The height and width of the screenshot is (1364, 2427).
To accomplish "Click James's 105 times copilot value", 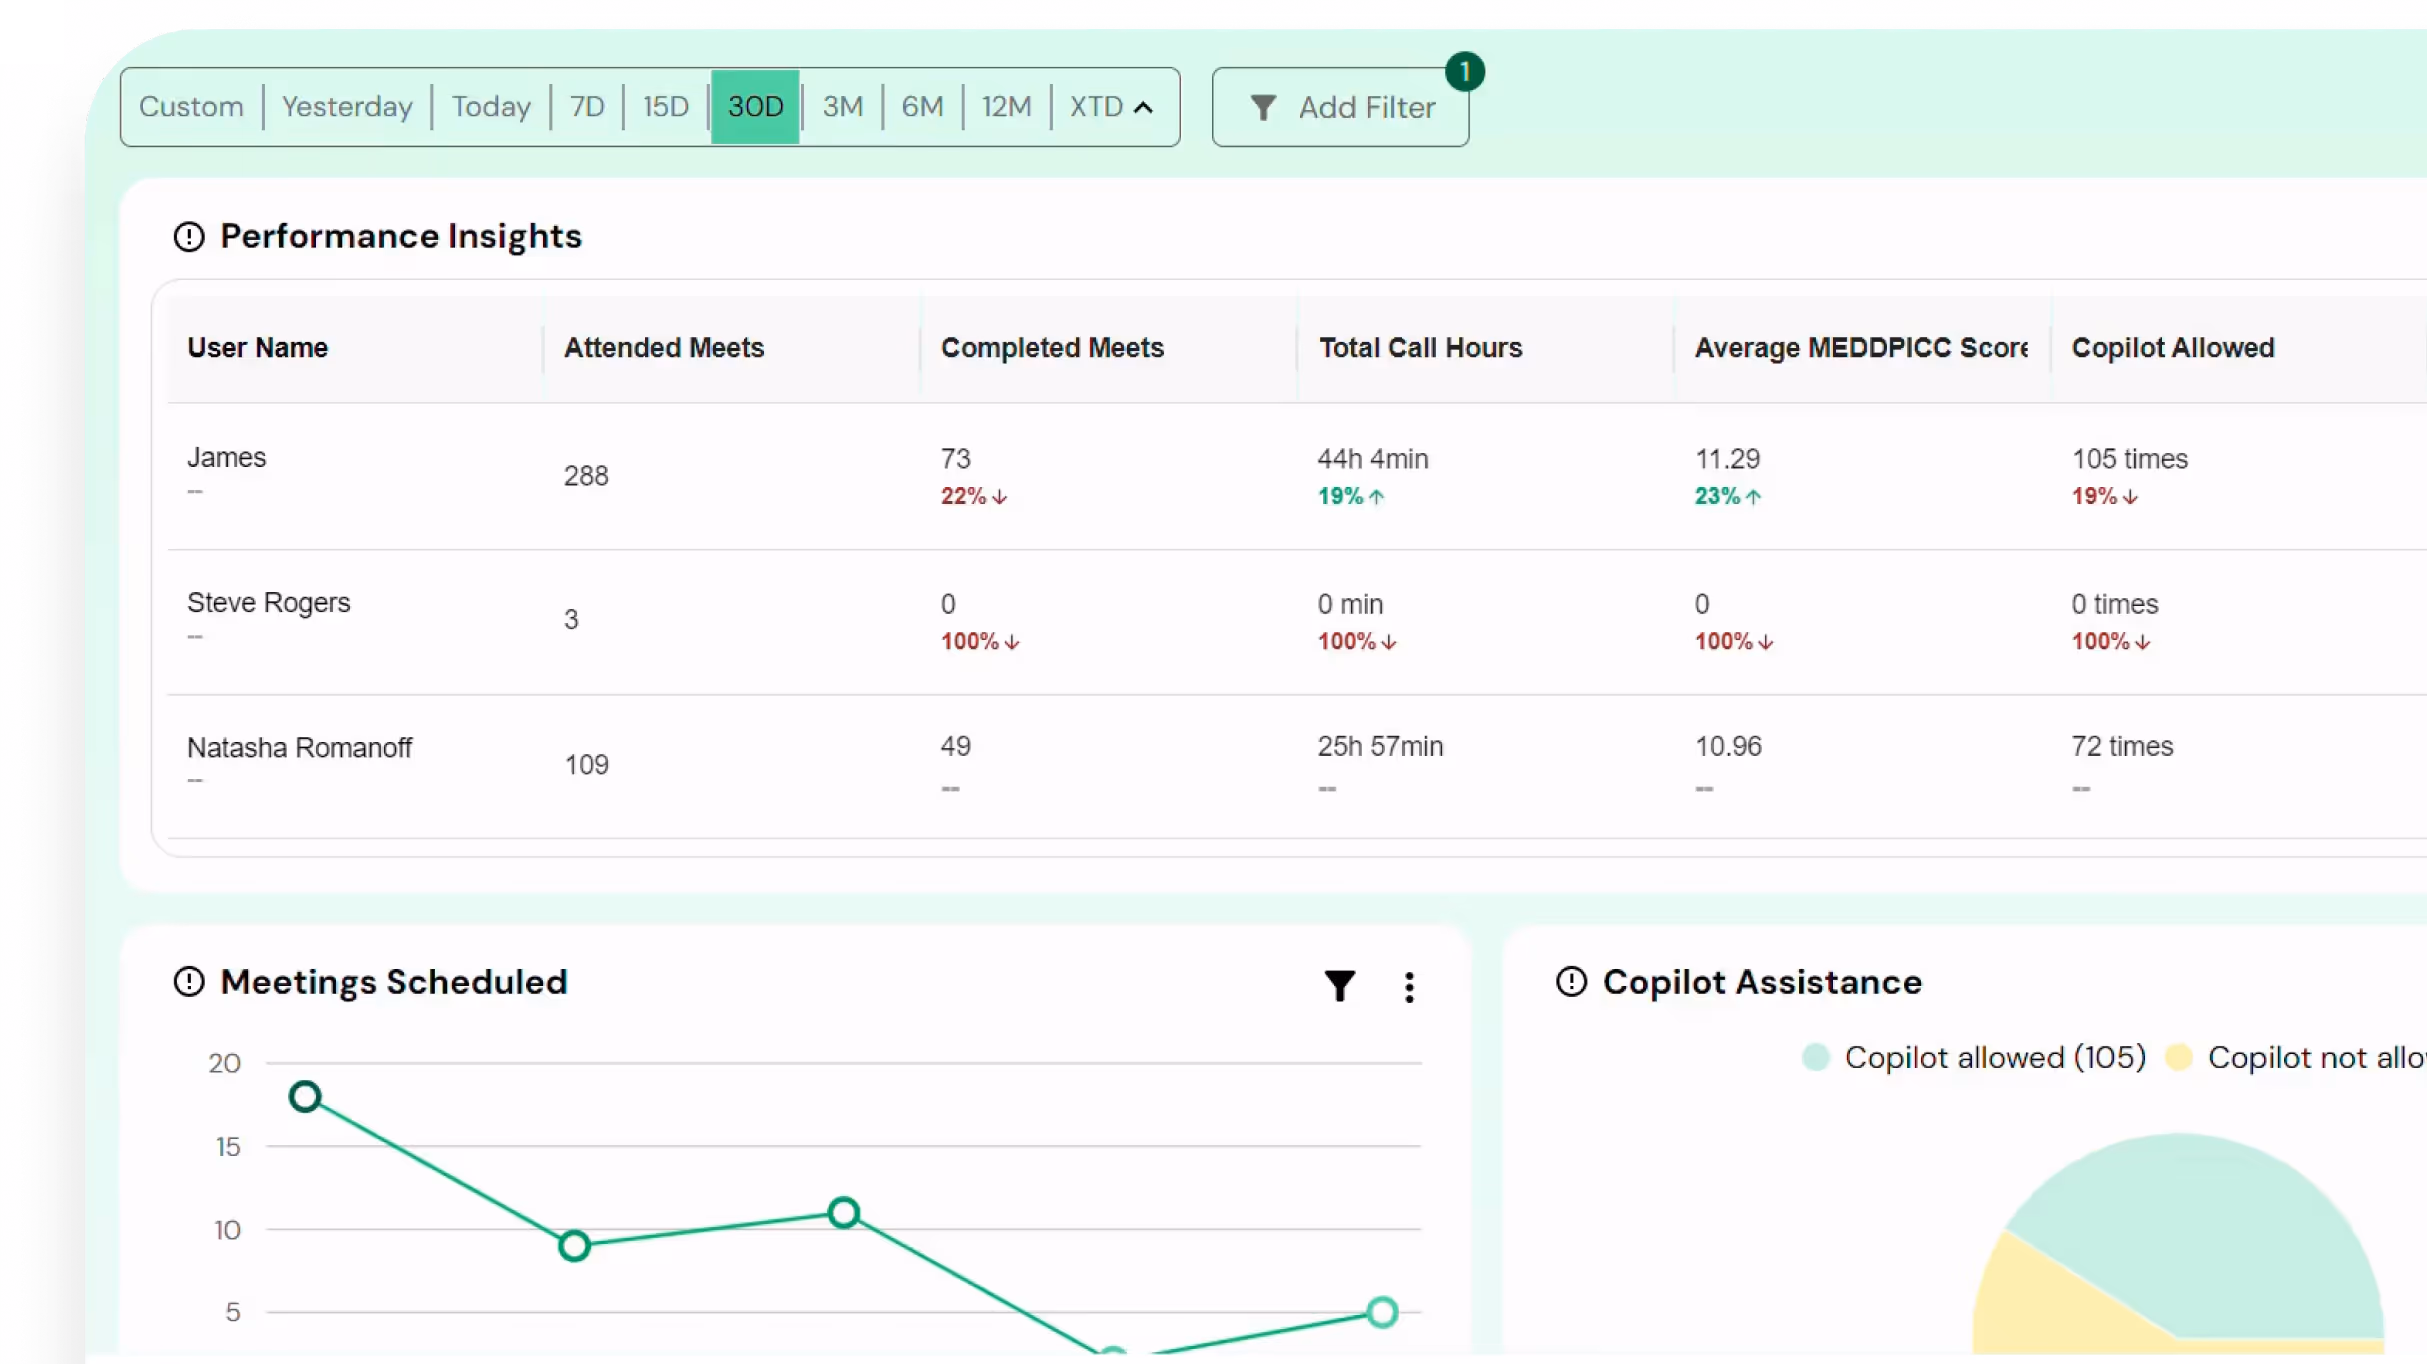I will [x=2130, y=459].
